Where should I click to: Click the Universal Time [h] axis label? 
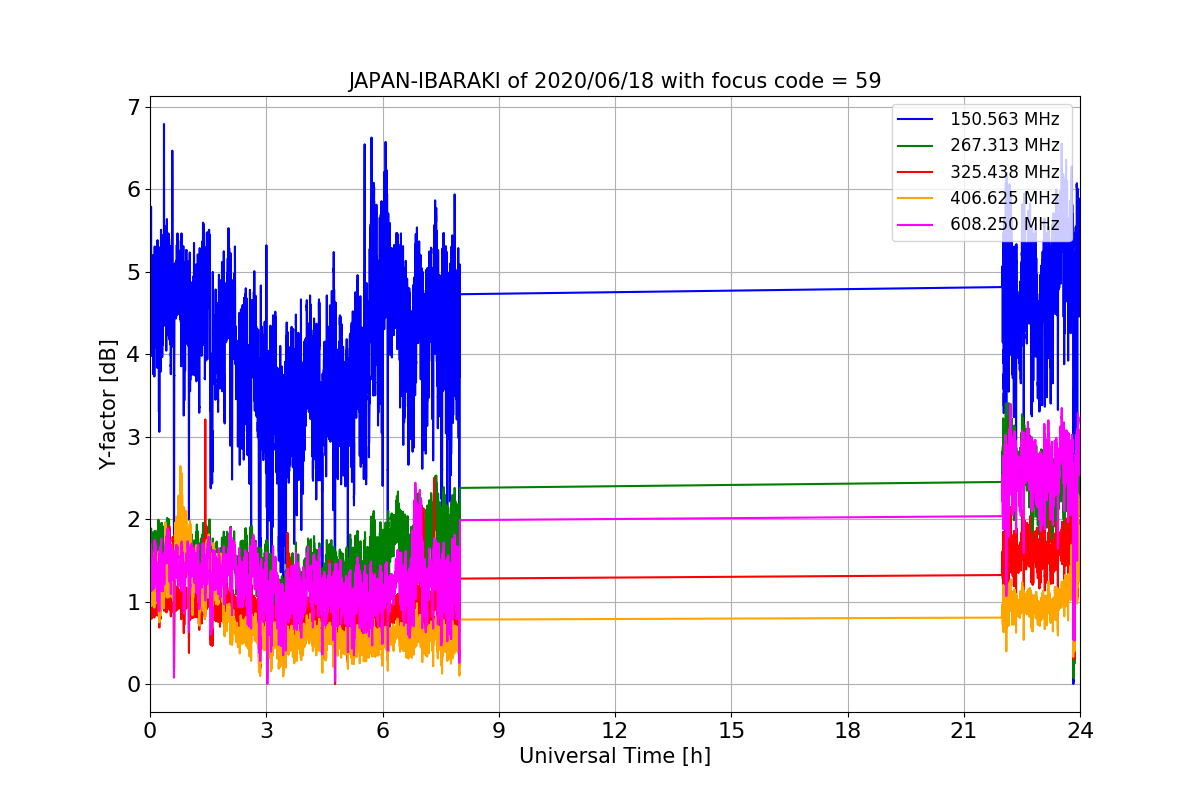coord(614,757)
